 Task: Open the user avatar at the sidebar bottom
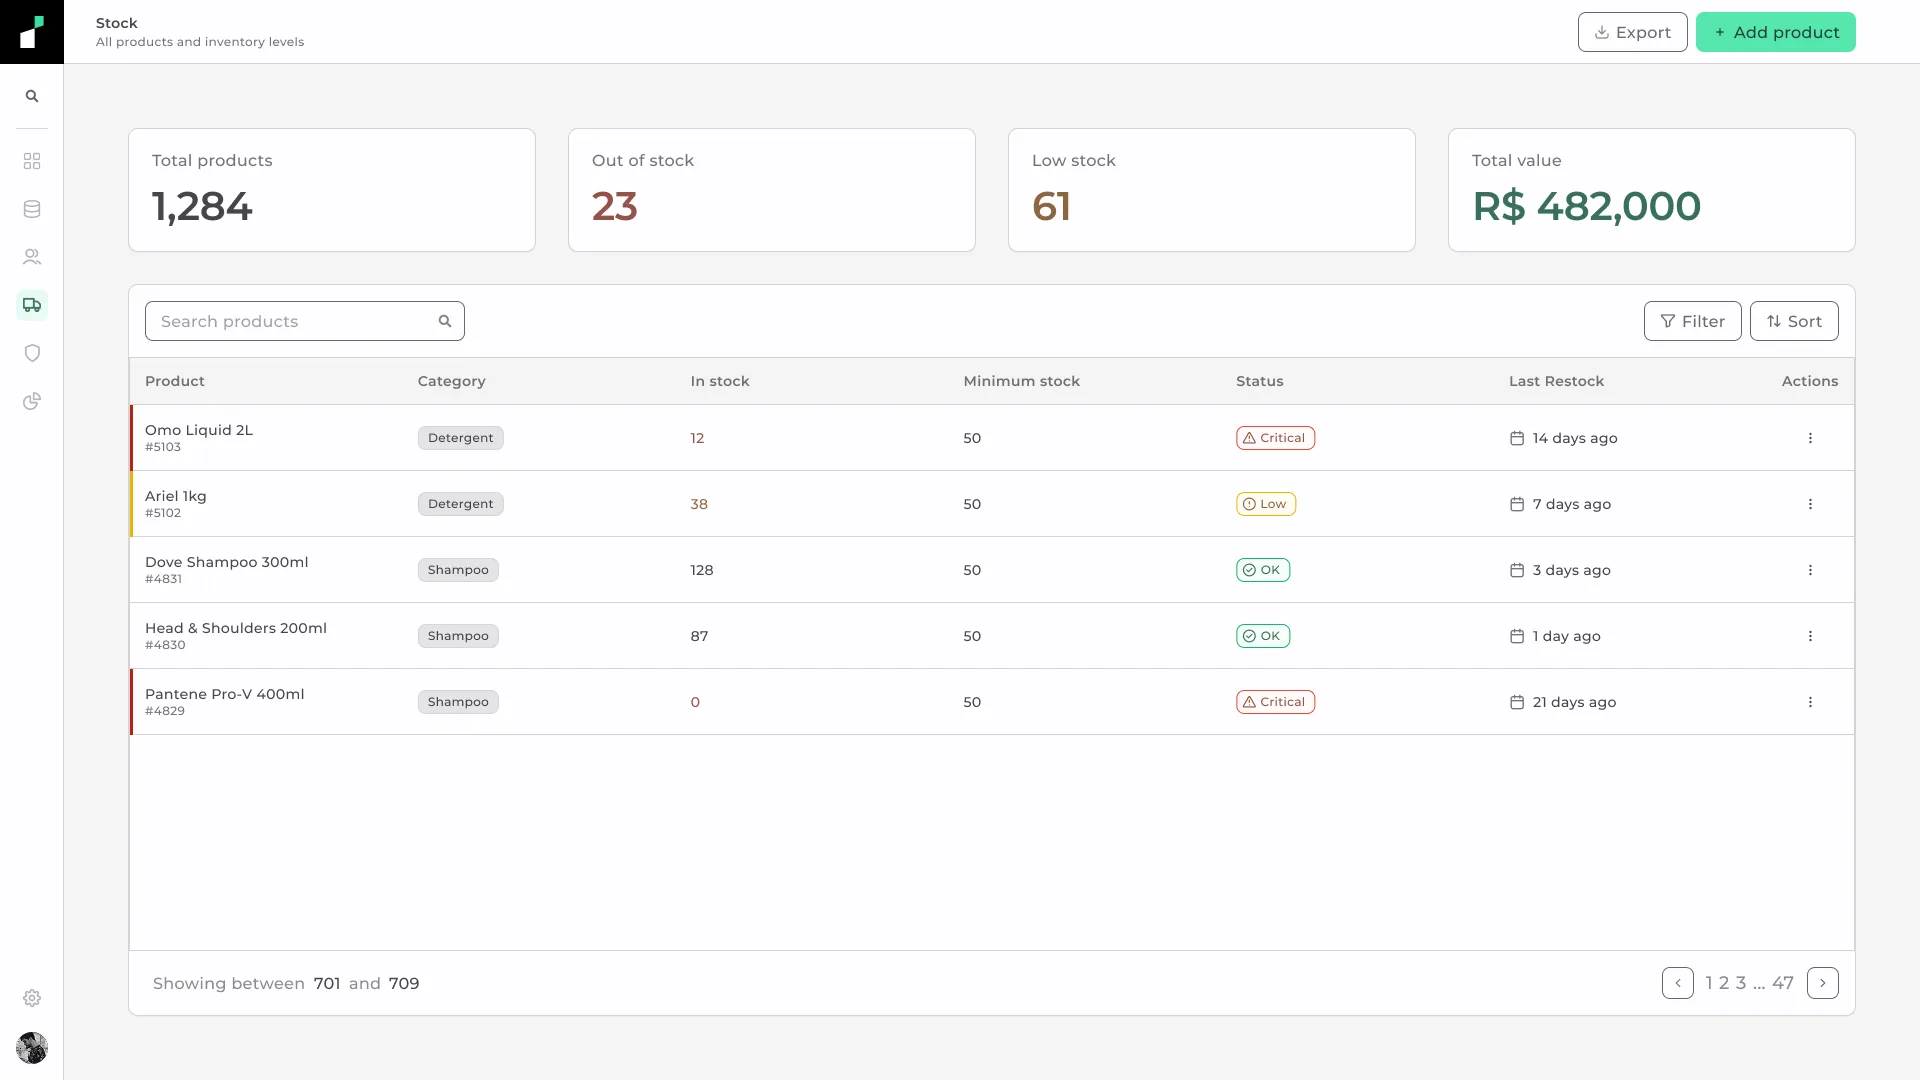(32, 1048)
